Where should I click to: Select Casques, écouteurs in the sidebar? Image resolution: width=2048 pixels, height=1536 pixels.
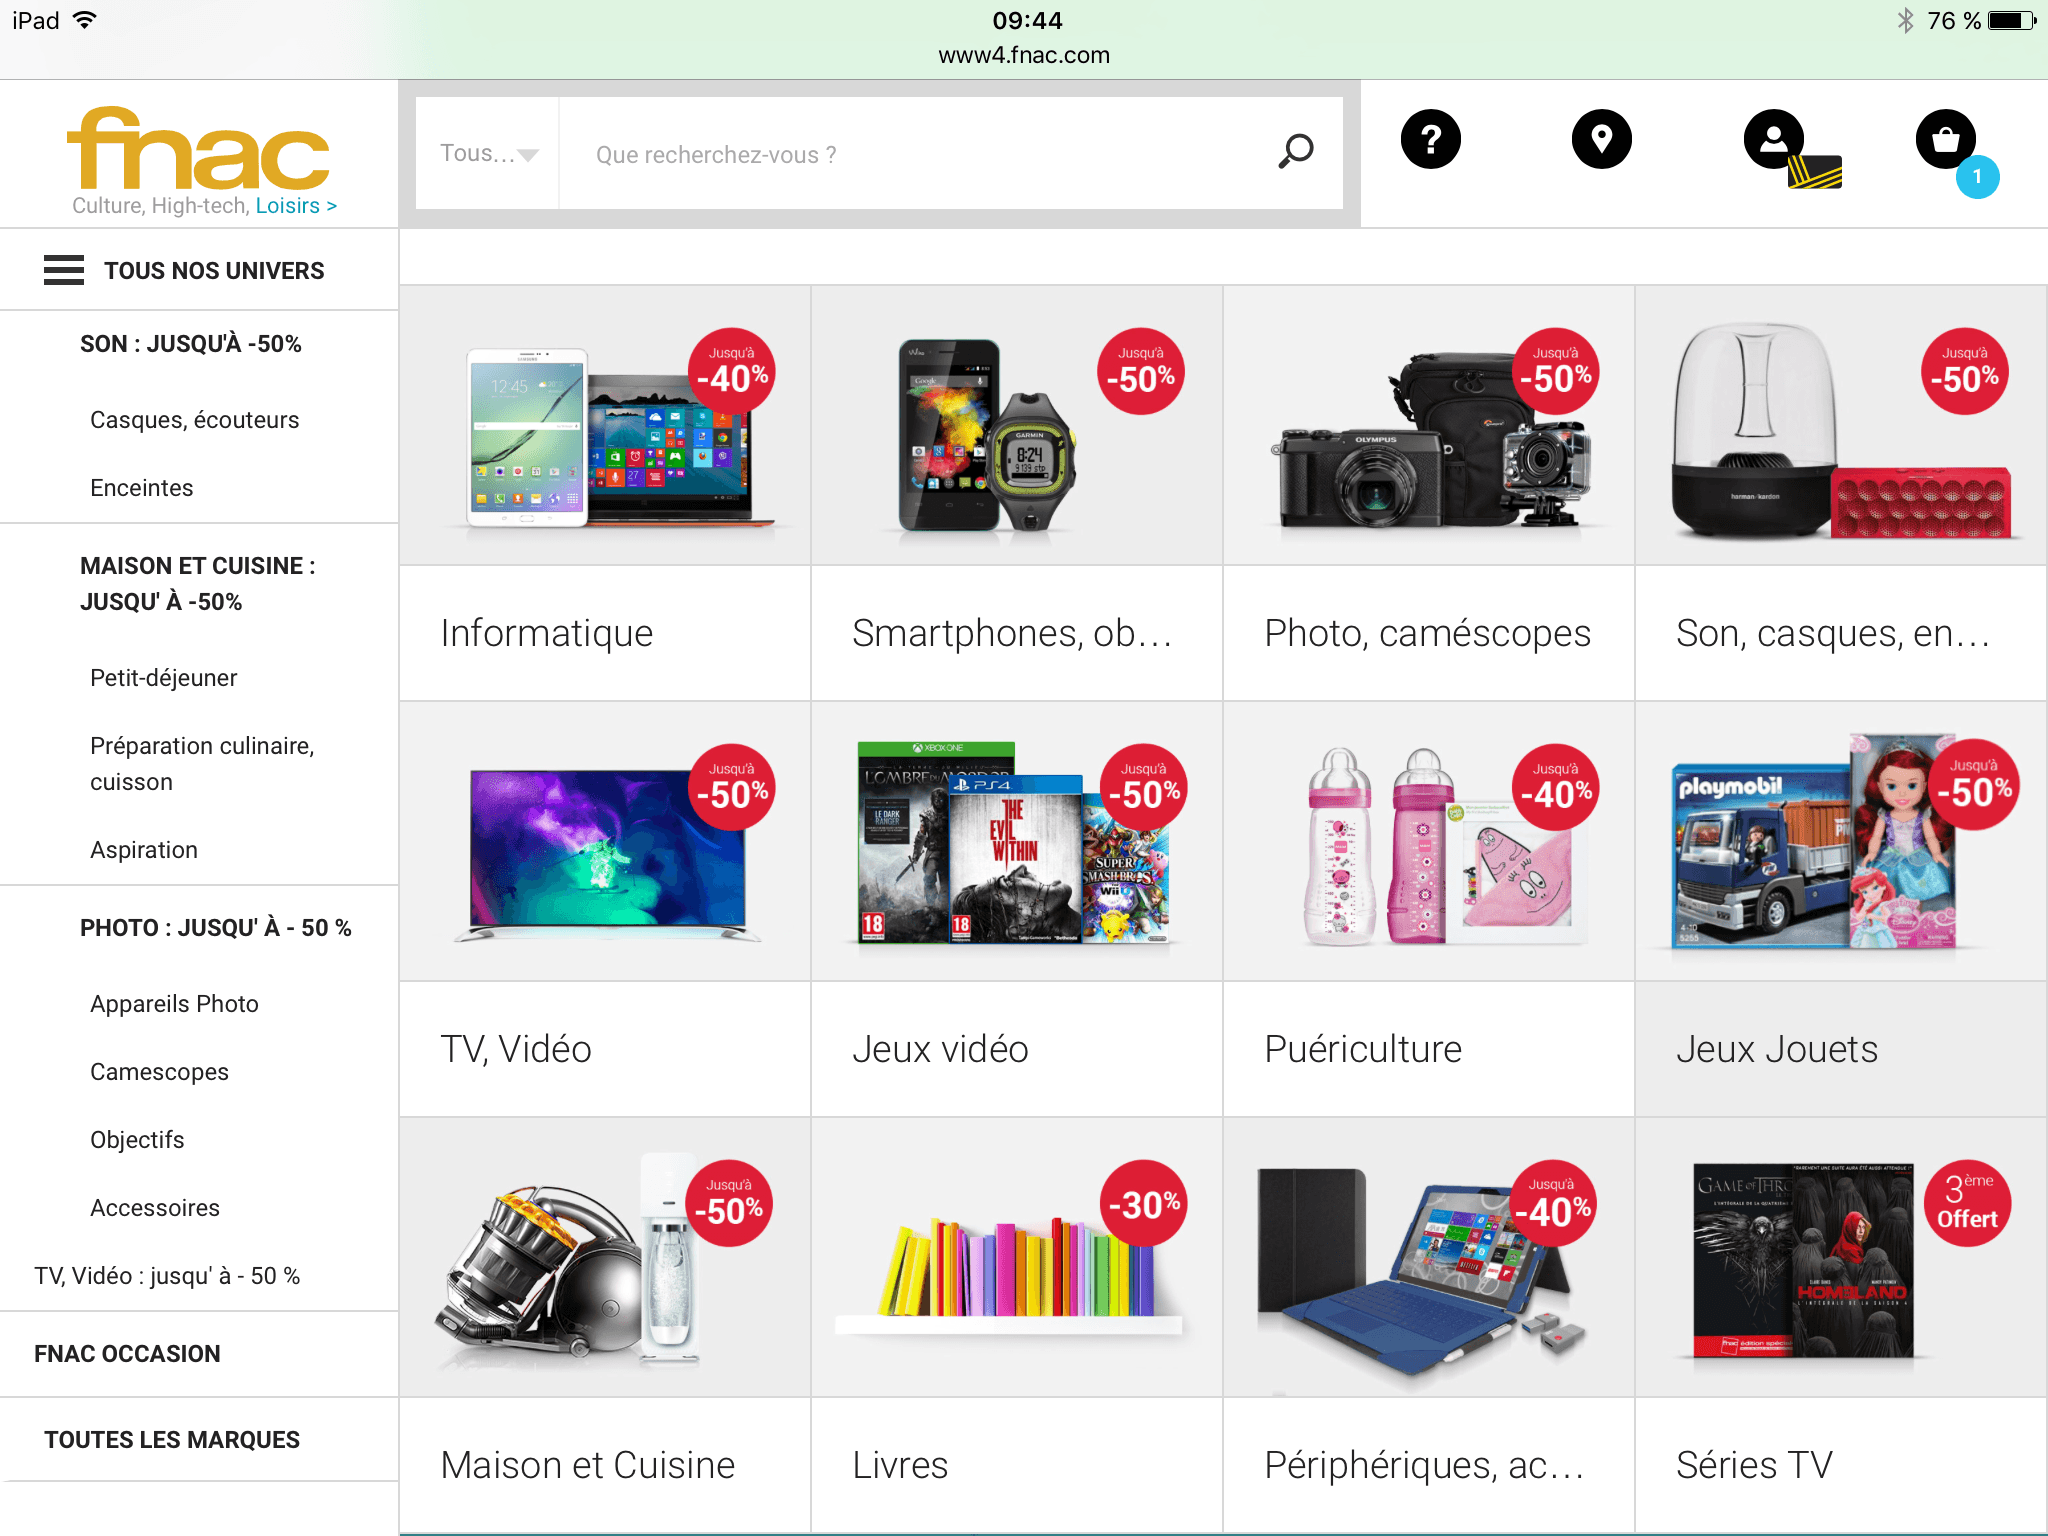pyautogui.click(x=194, y=420)
